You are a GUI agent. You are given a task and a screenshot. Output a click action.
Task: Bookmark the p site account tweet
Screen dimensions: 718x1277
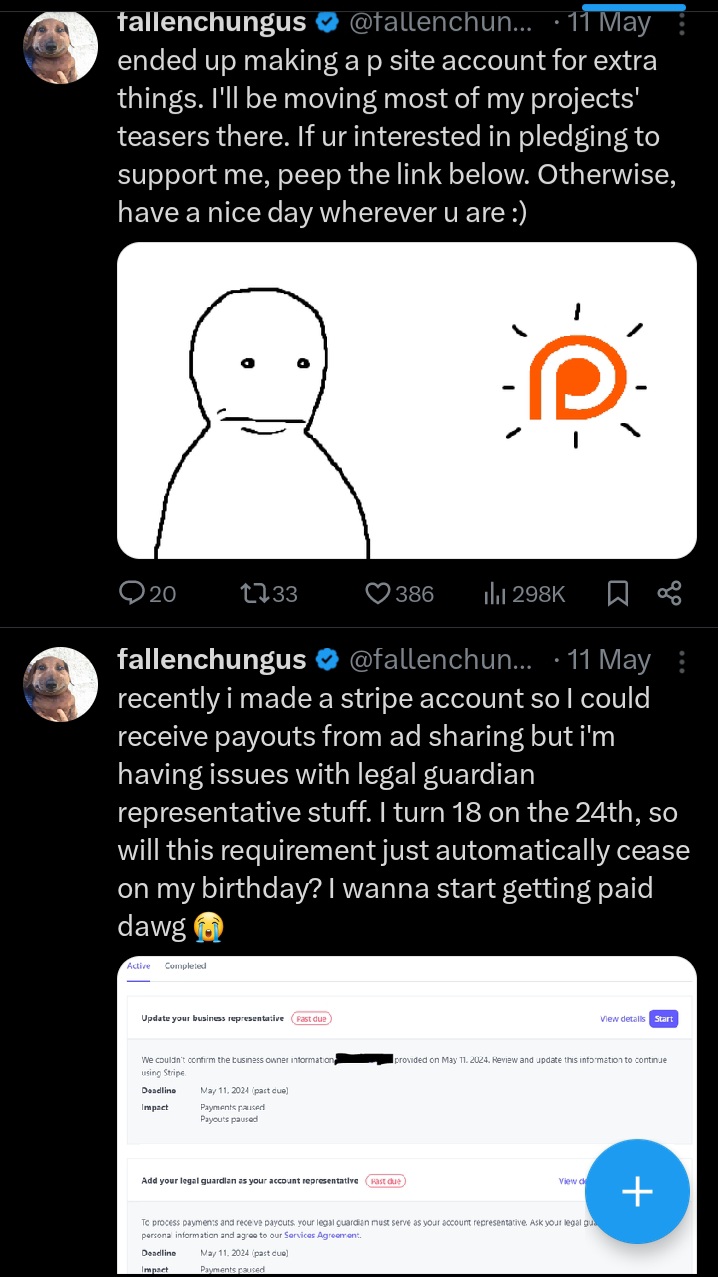pyautogui.click(x=618, y=594)
